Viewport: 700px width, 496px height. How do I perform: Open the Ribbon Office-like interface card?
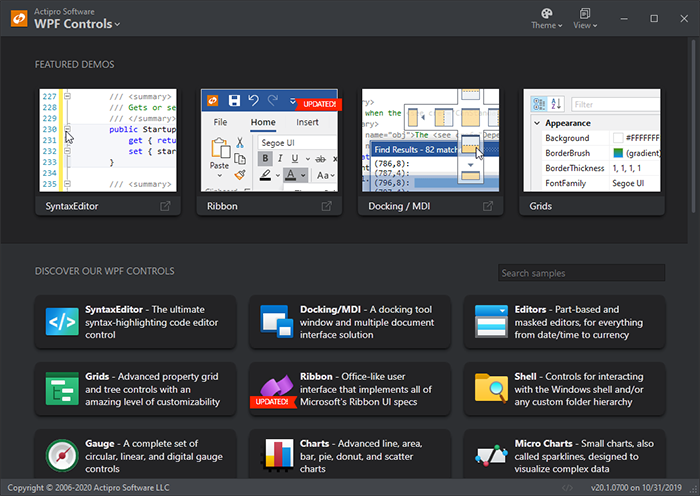pyautogui.click(x=350, y=389)
